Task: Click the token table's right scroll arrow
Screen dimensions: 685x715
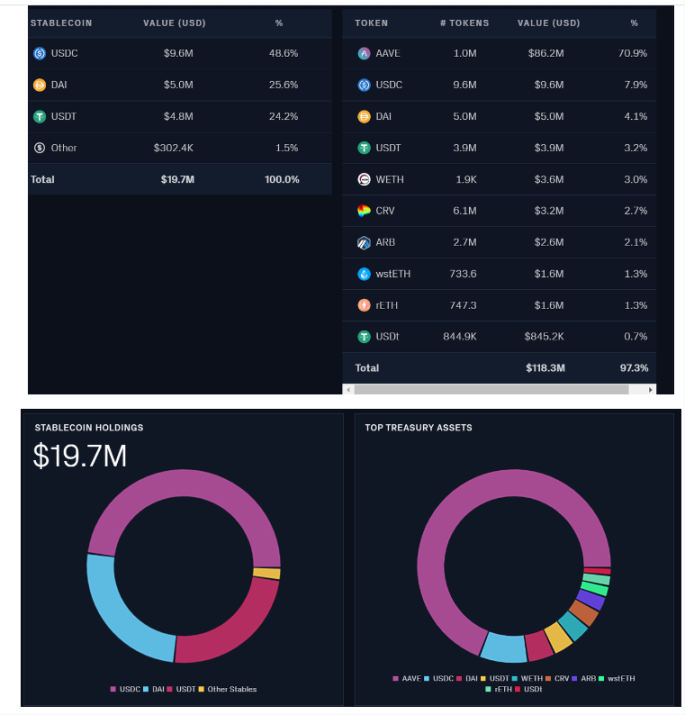Action: tap(652, 389)
